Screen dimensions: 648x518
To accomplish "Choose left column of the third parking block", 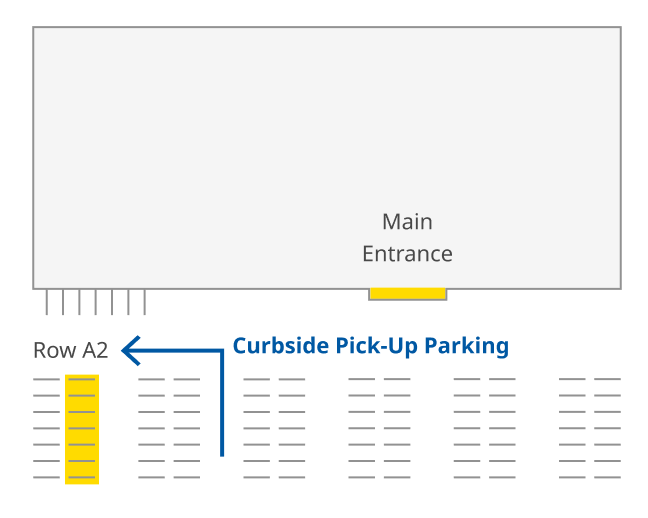I will [x=257, y=429].
